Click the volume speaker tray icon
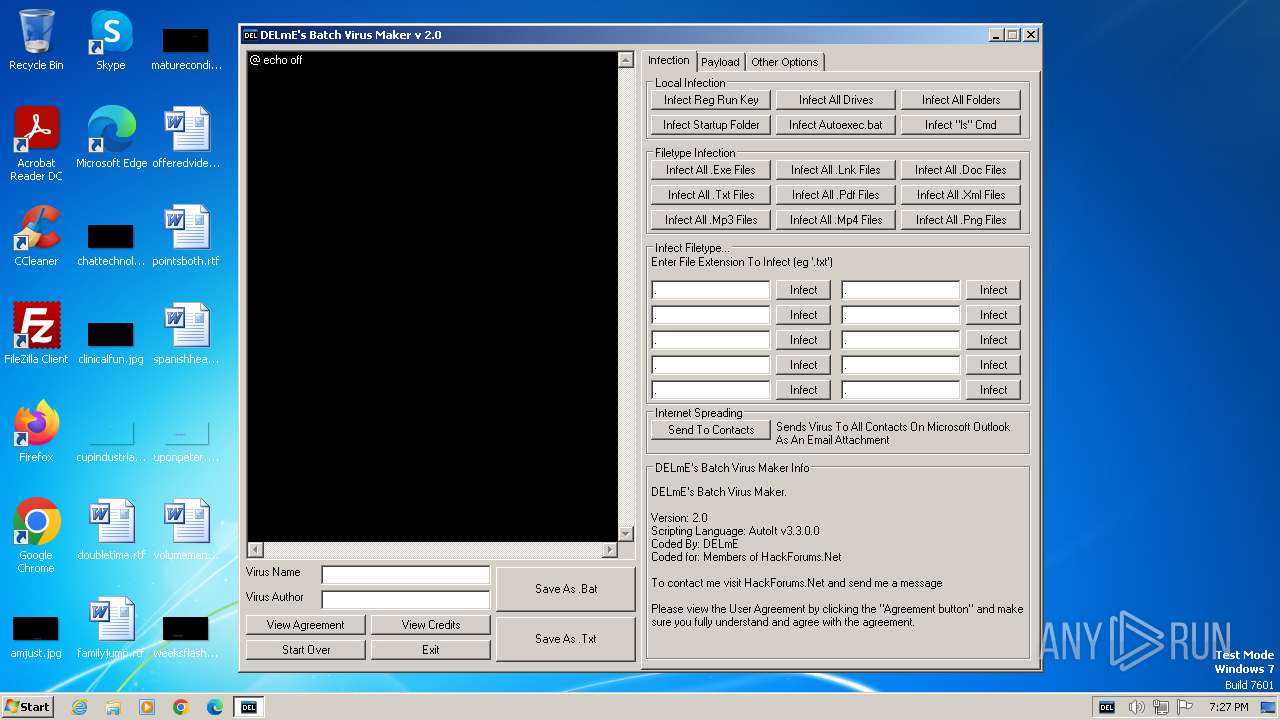Image resolution: width=1280 pixels, height=720 pixels. [1136, 707]
